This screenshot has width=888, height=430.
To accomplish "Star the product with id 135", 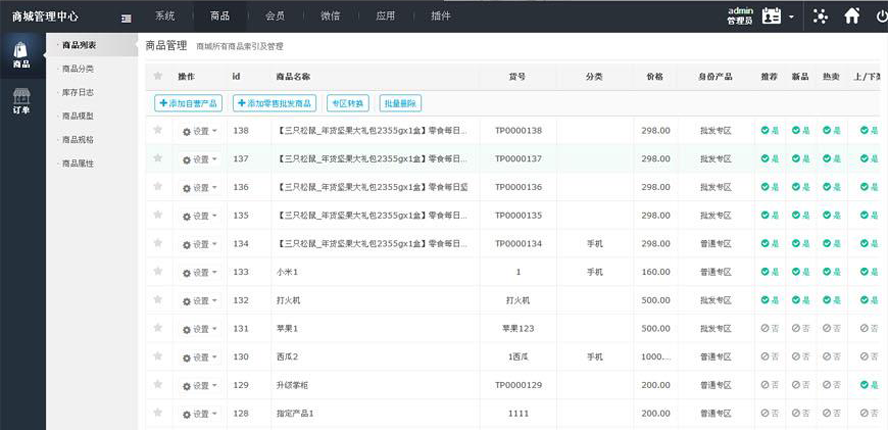I will [x=158, y=215].
